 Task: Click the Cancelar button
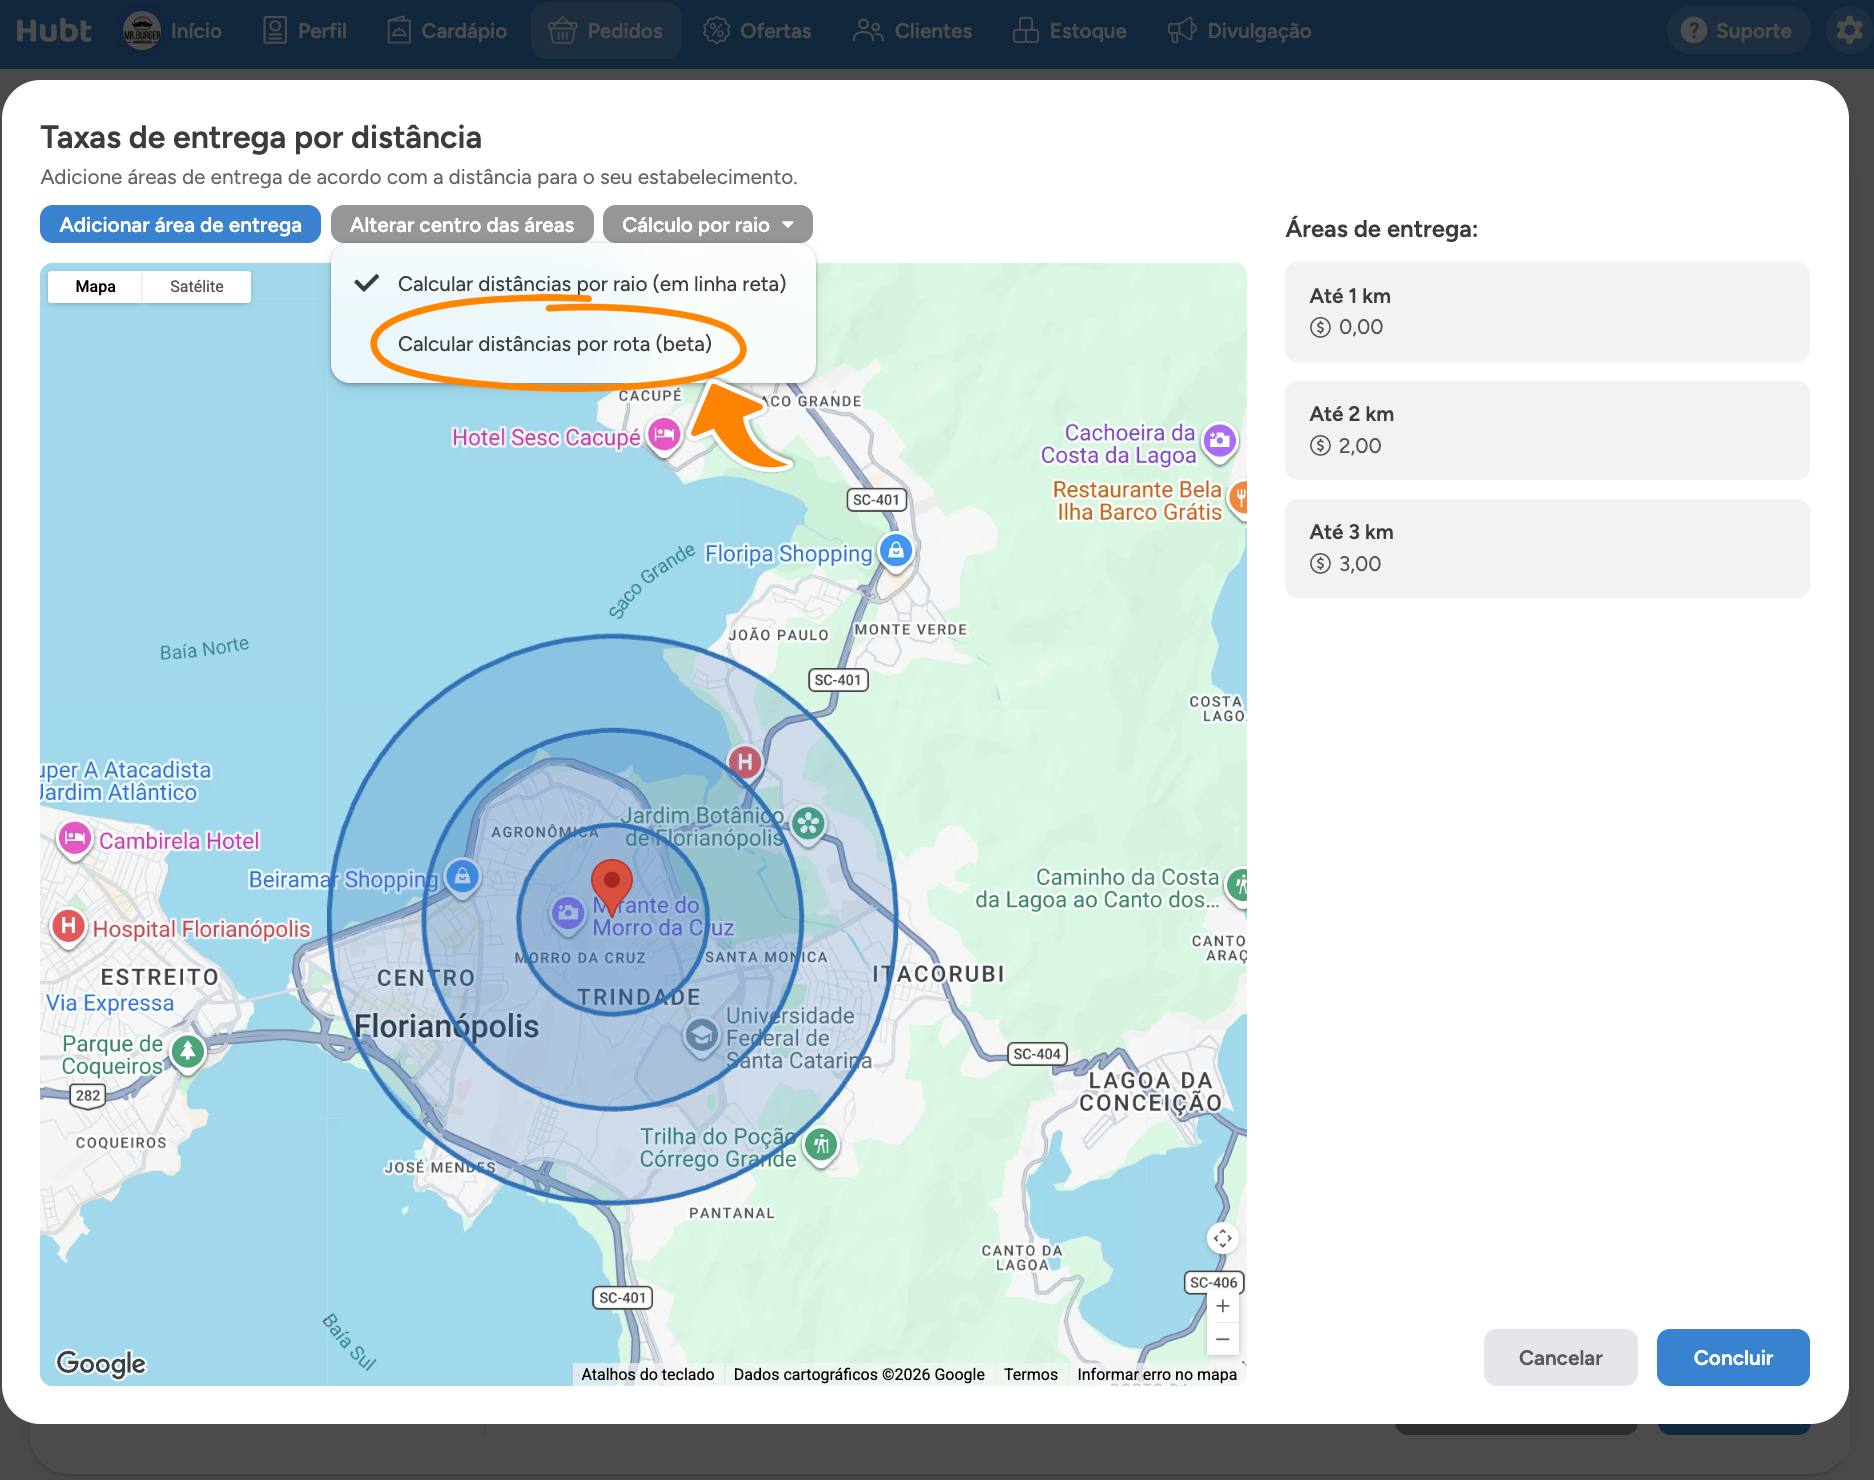pos(1560,1357)
